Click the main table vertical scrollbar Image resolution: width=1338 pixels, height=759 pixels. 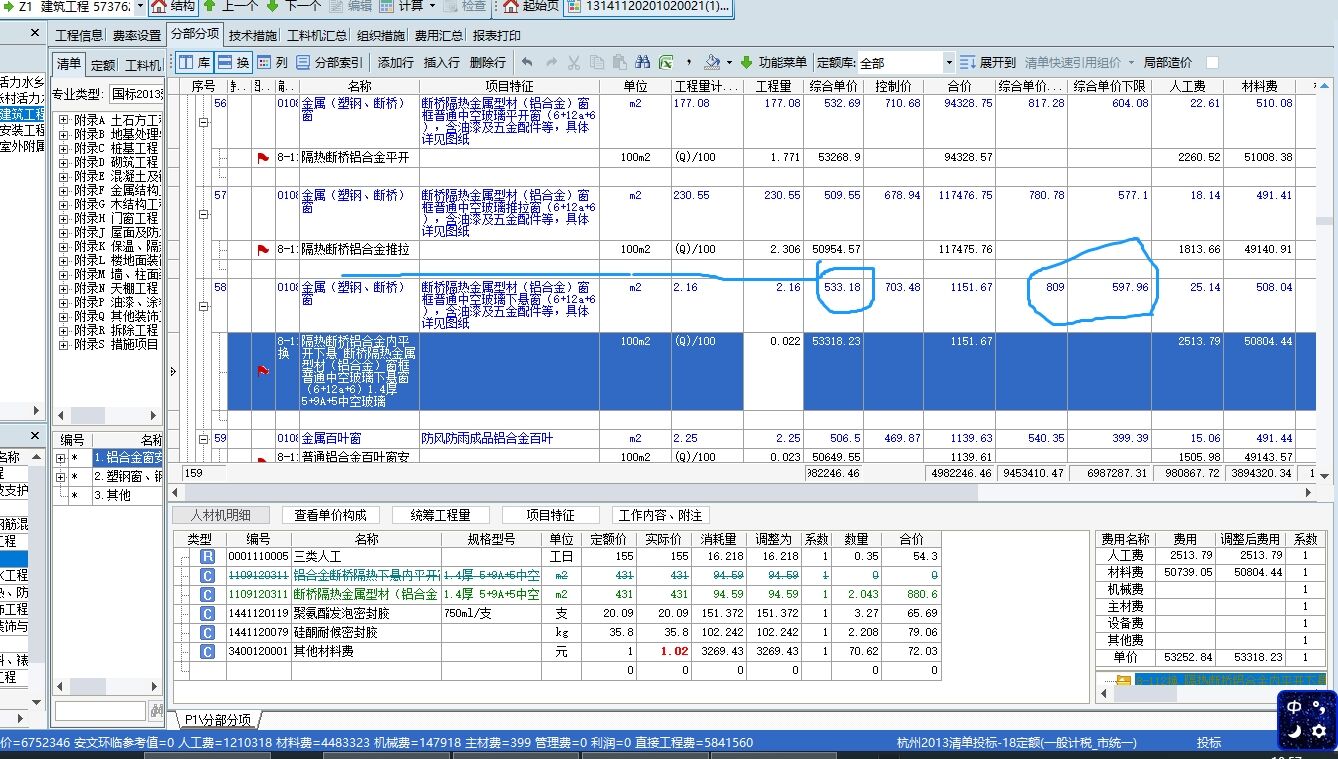coord(1324,220)
